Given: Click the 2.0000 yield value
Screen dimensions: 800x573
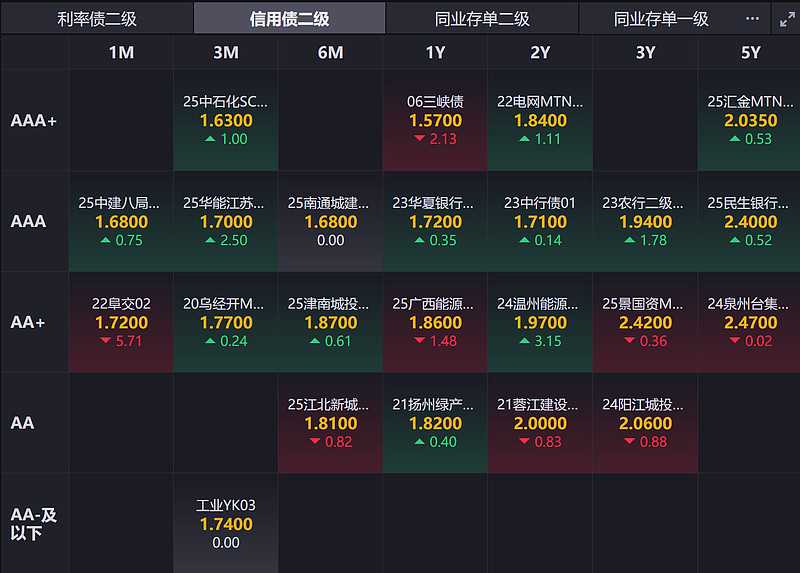Looking at the screenshot, I should click(x=540, y=423).
